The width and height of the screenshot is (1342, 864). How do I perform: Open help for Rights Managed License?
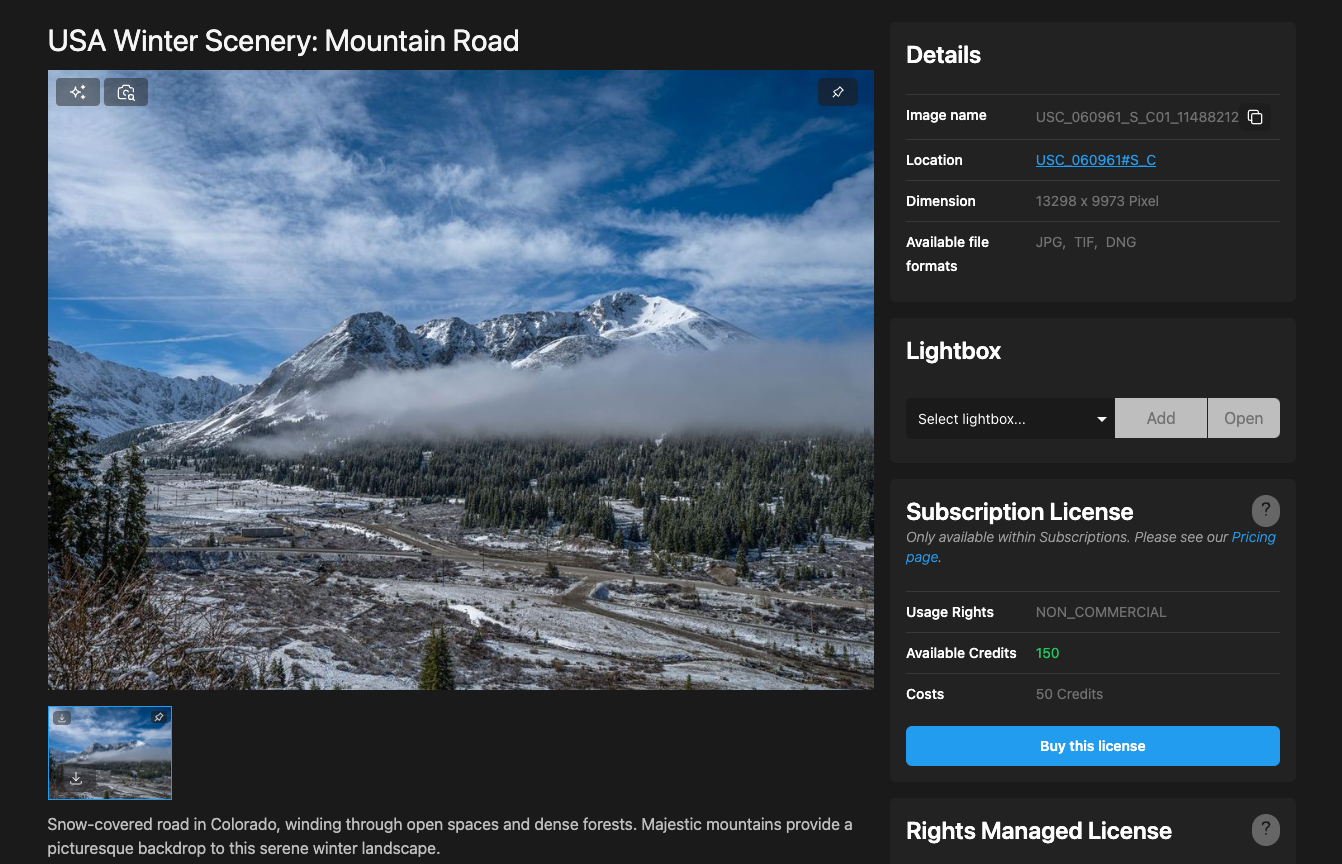[x=1265, y=829]
